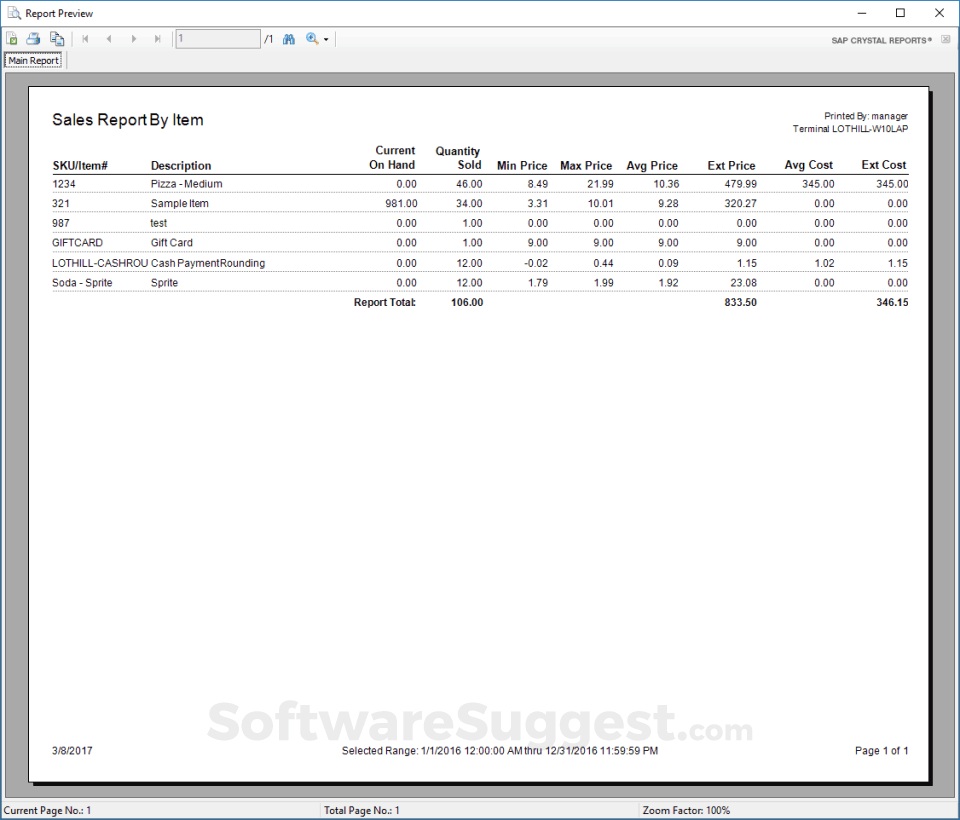Click the Export Report icon
The image size is (960, 820).
point(12,39)
